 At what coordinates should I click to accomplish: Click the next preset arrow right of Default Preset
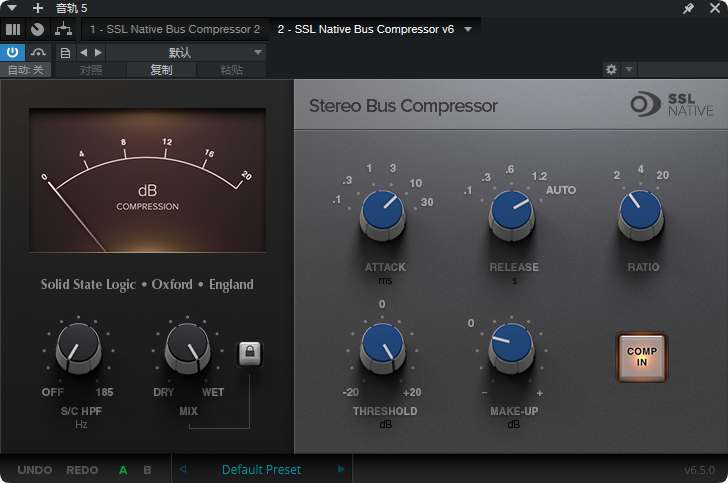point(341,469)
